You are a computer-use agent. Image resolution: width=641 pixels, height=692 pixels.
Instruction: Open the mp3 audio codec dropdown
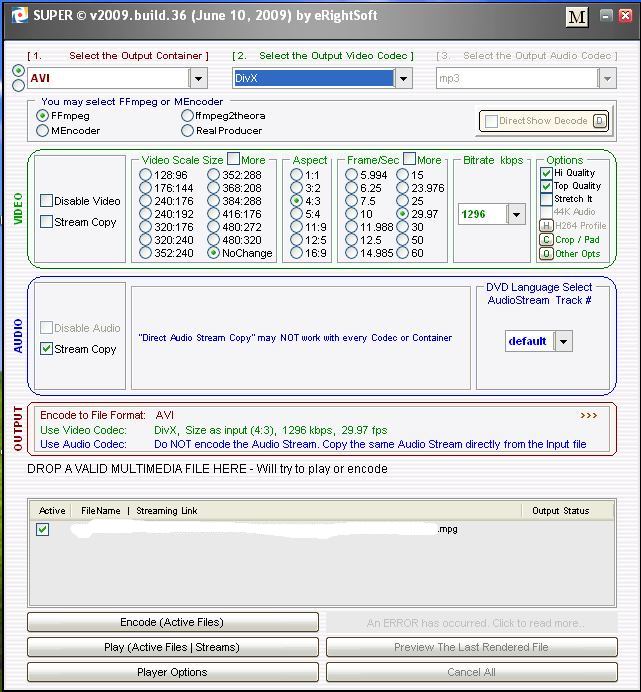pyautogui.click(x=607, y=79)
